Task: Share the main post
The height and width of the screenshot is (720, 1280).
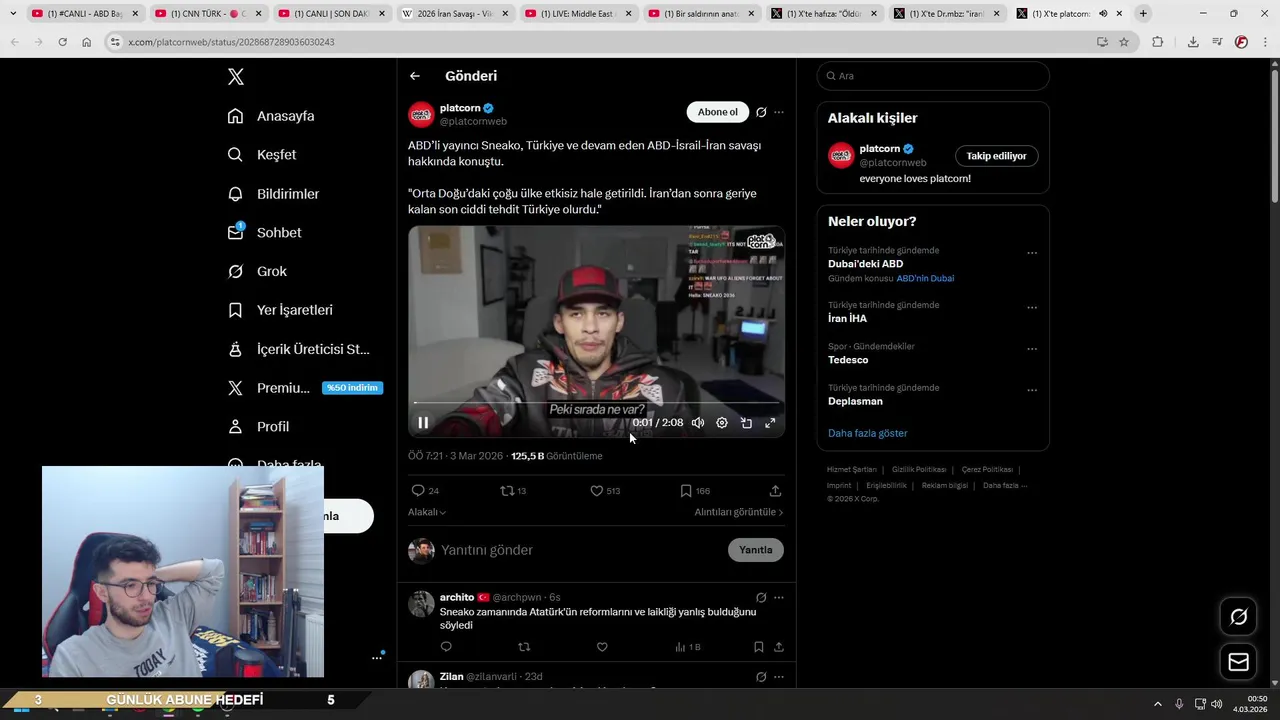Action: tap(775, 491)
